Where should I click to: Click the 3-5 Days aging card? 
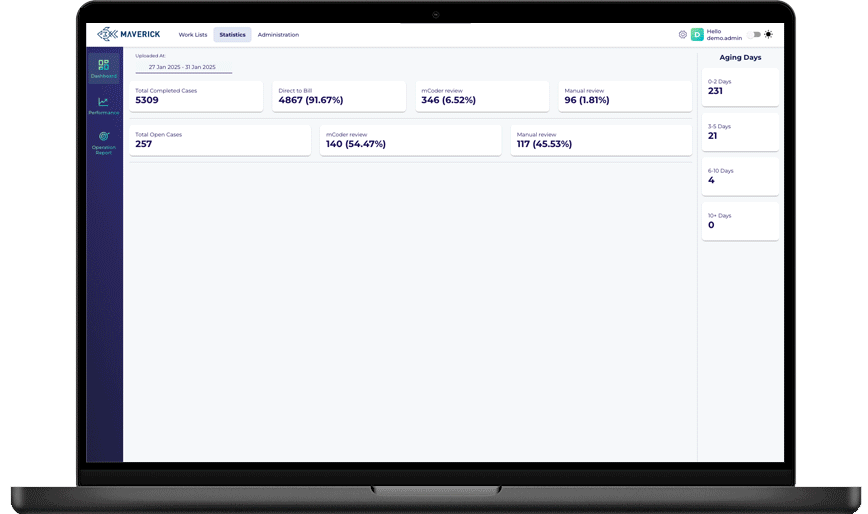click(x=740, y=132)
